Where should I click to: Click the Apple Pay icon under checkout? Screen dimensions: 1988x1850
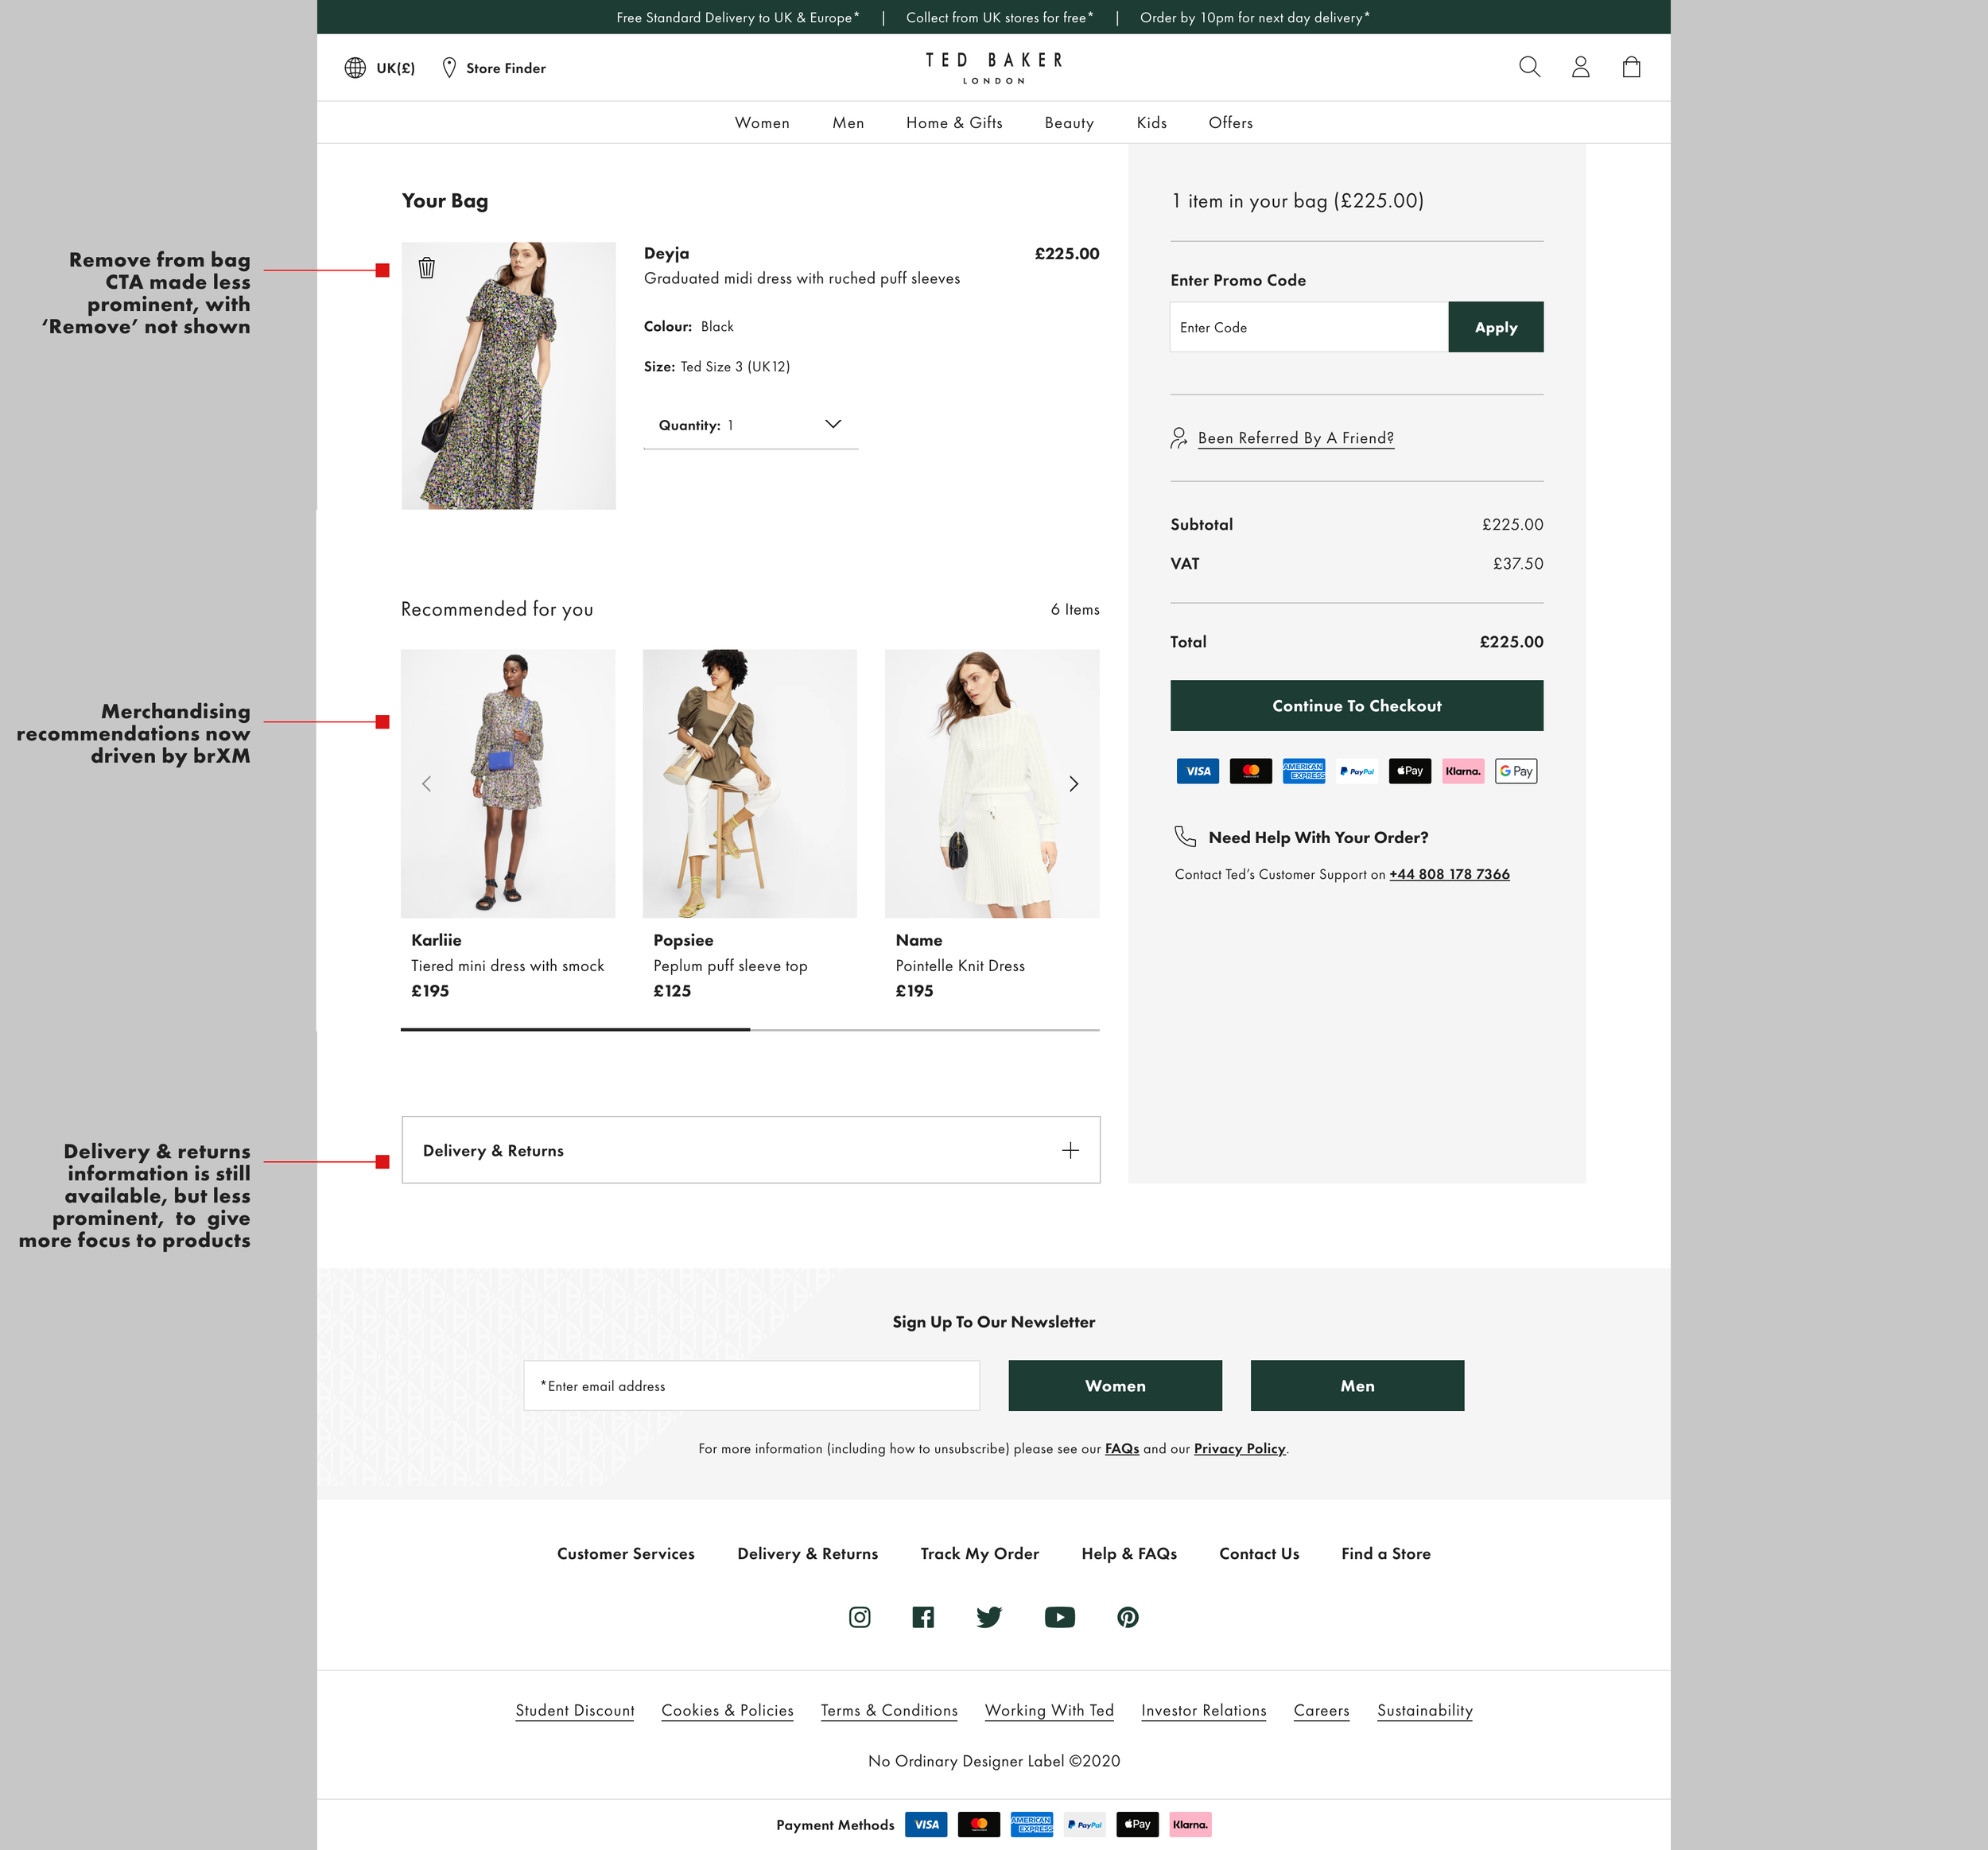pos(1410,771)
